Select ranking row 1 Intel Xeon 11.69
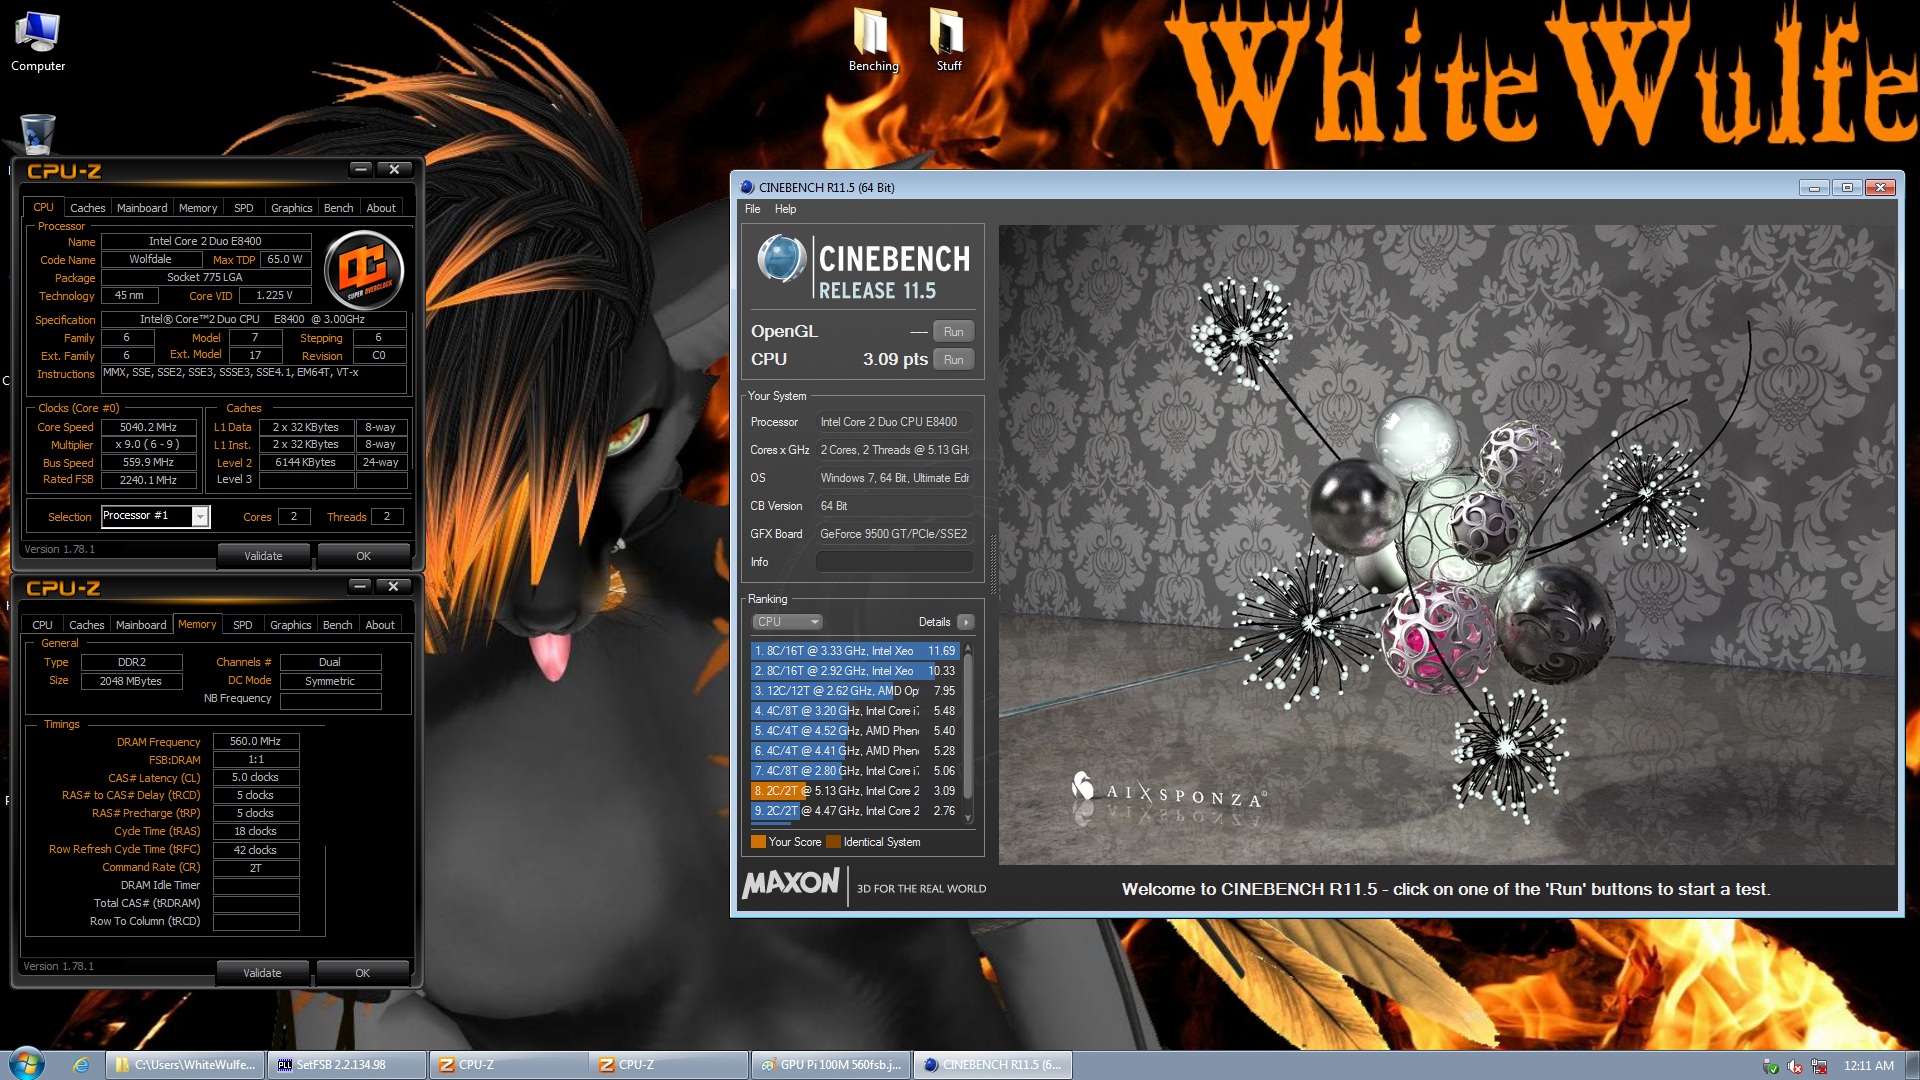Screen dimensions: 1920x1080 [854, 651]
